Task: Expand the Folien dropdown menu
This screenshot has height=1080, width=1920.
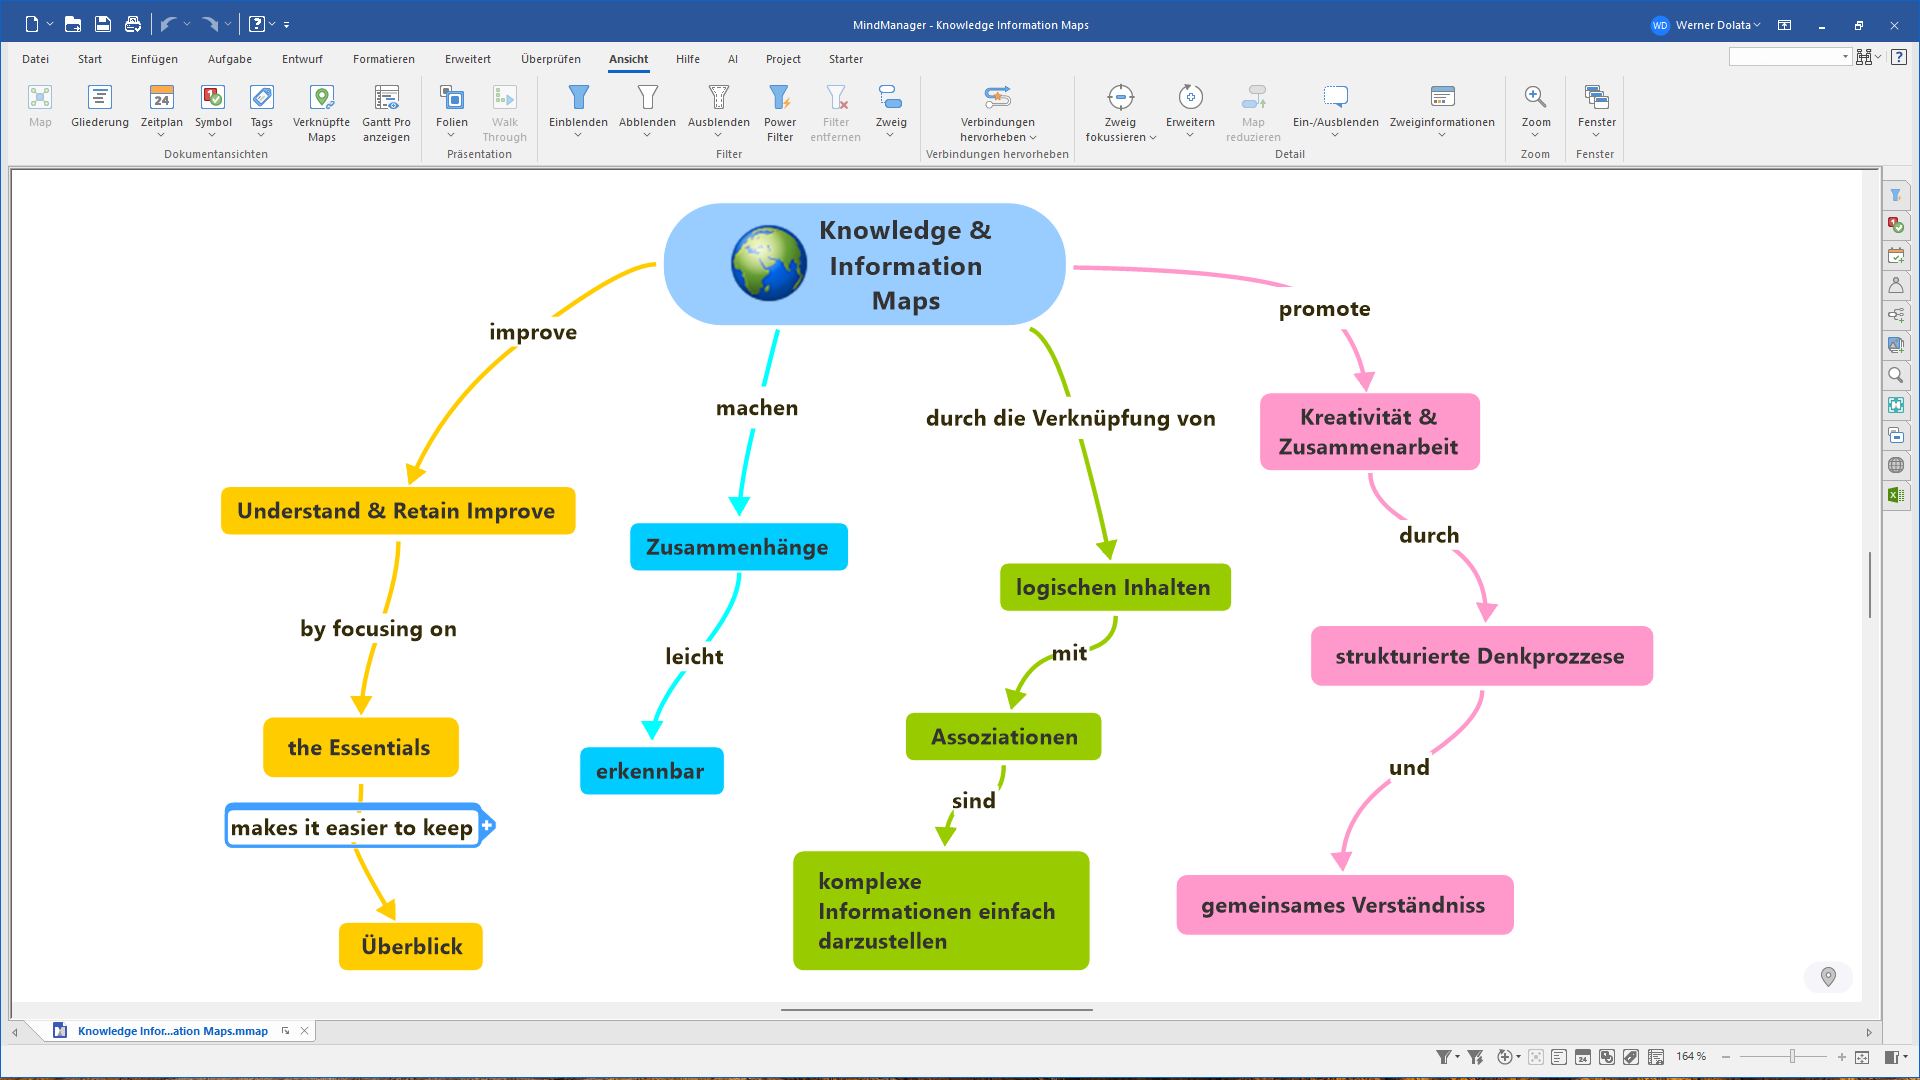Action: tap(451, 135)
